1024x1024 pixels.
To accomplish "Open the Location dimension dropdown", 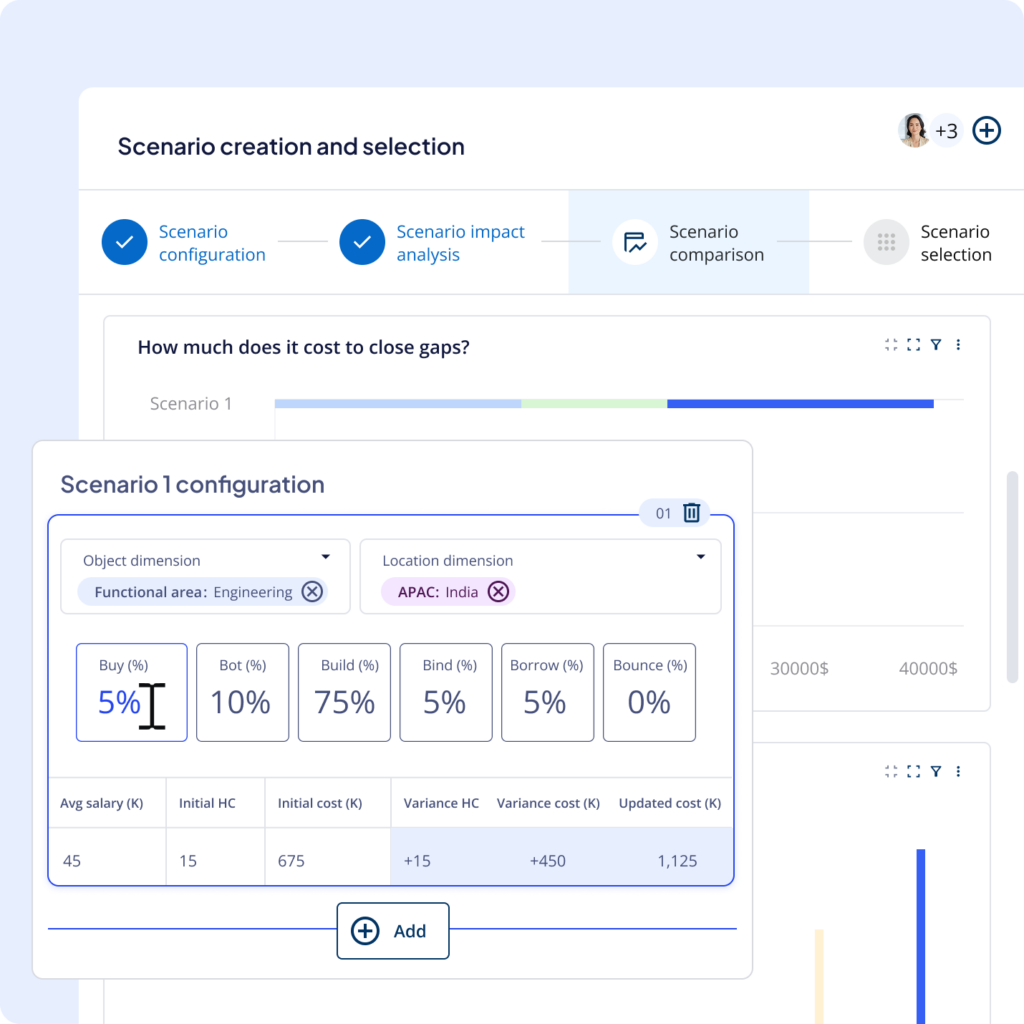I will [x=702, y=557].
